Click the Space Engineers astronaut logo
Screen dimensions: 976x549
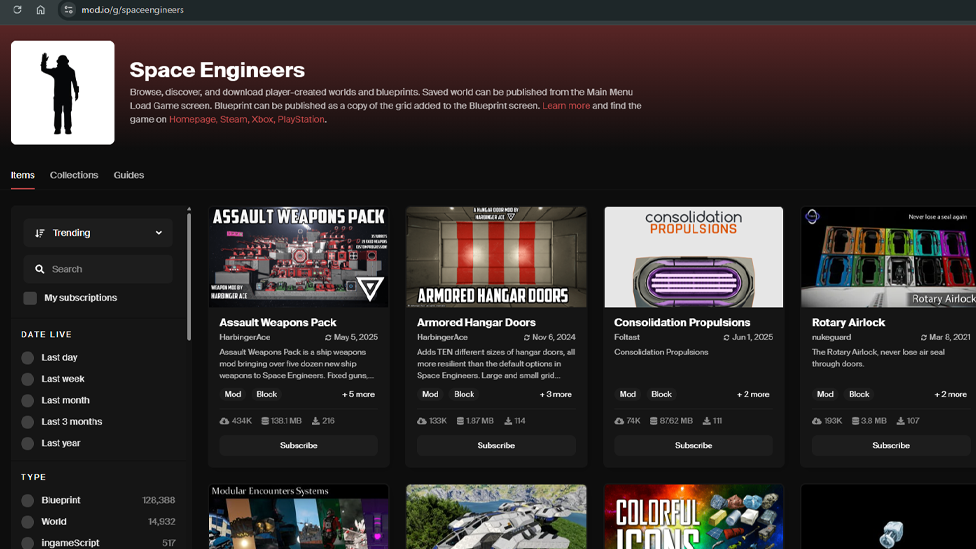[62, 93]
